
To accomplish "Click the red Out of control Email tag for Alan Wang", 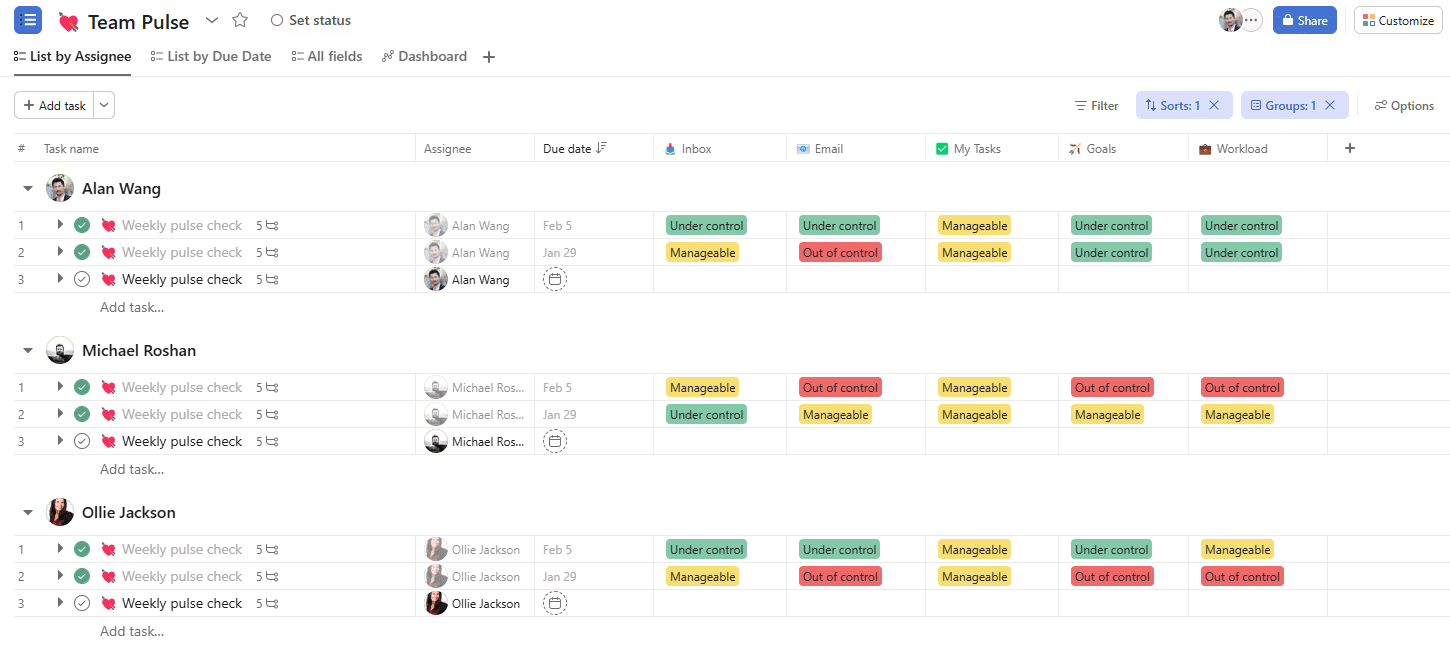I will click(x=840, y=253).
